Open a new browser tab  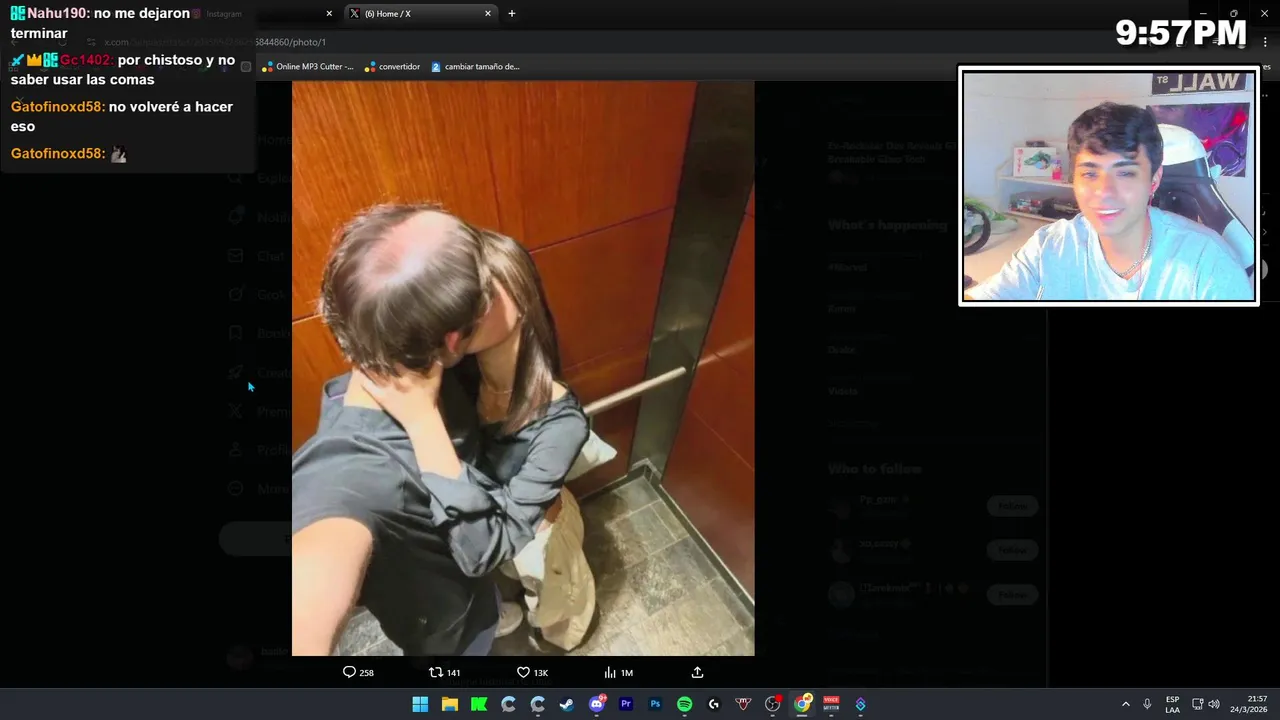512,14
